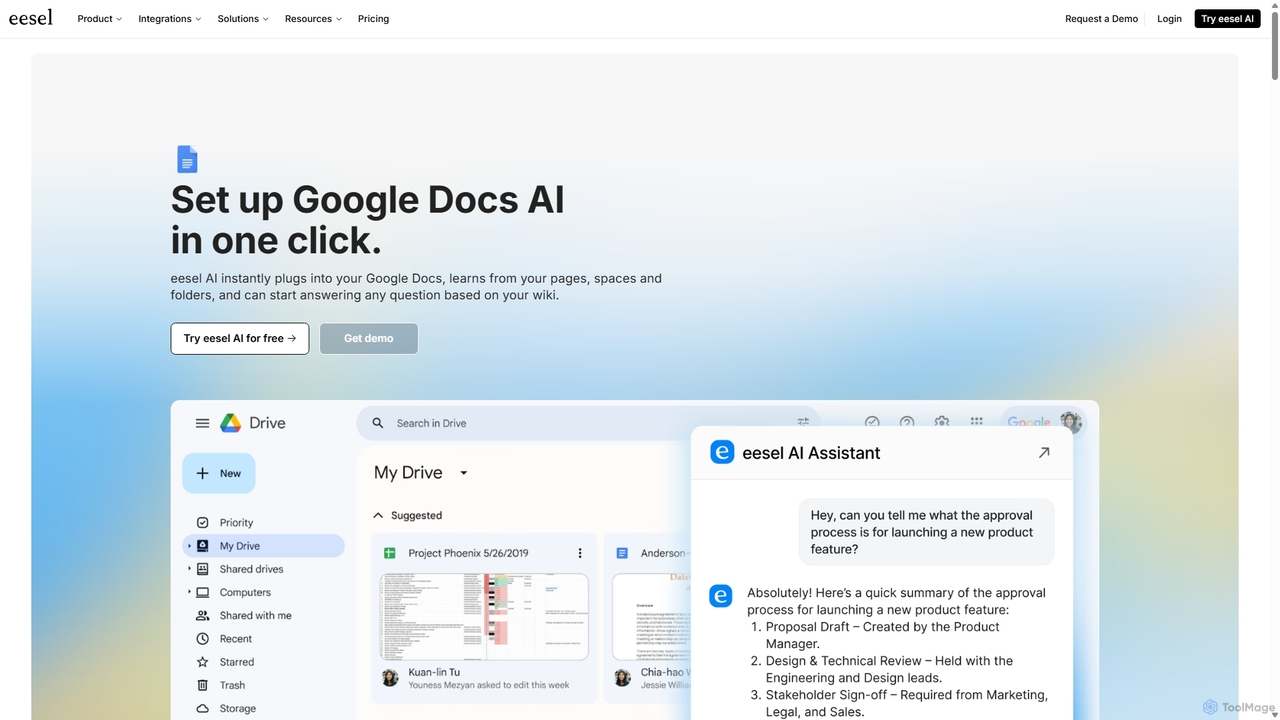Screen dimensions: 1280x720
Task: Click the Starred star icon
Action: 203,662
